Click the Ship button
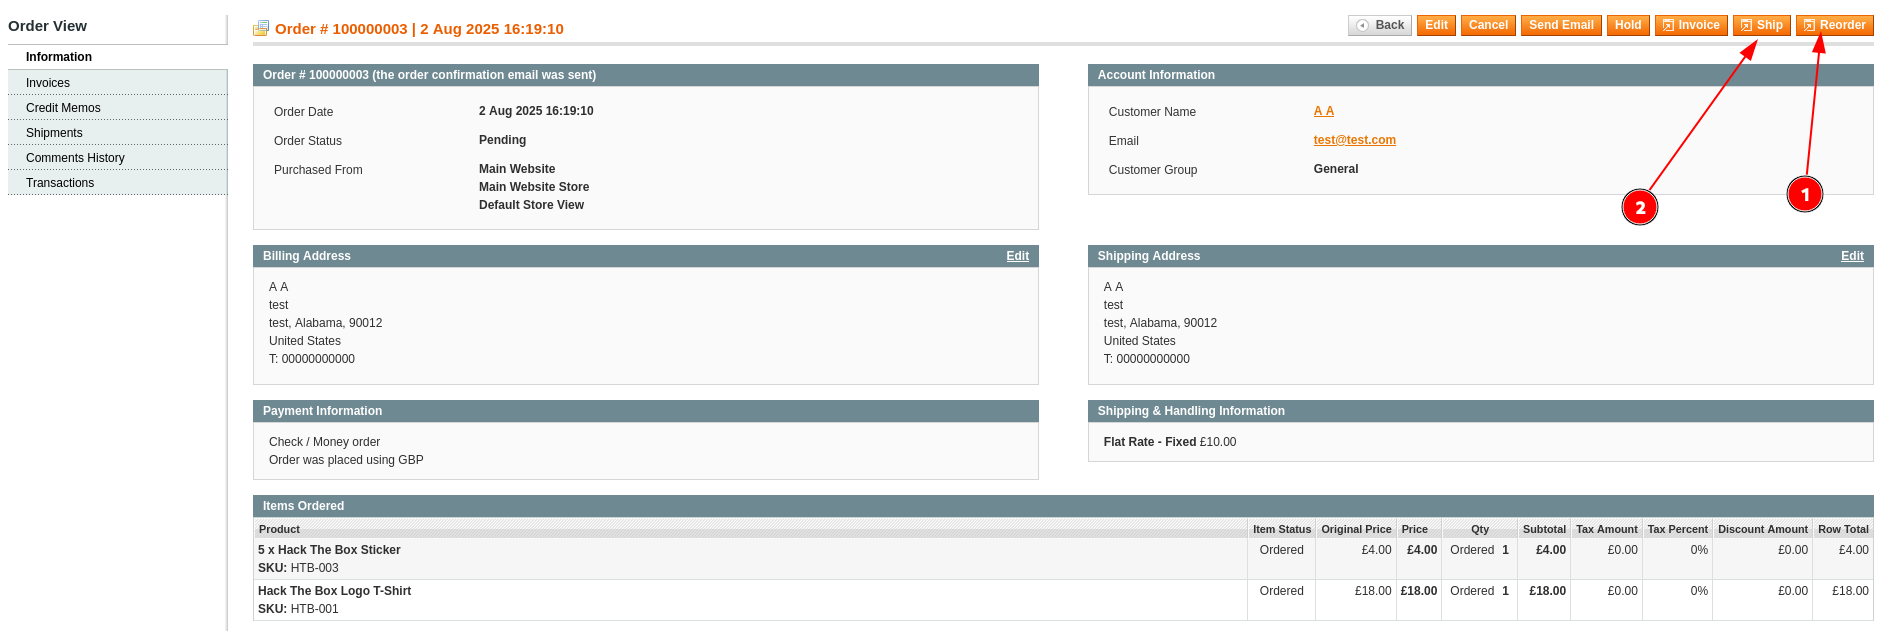Viewport: 1895px width, 631px height. pos(1761,25)
